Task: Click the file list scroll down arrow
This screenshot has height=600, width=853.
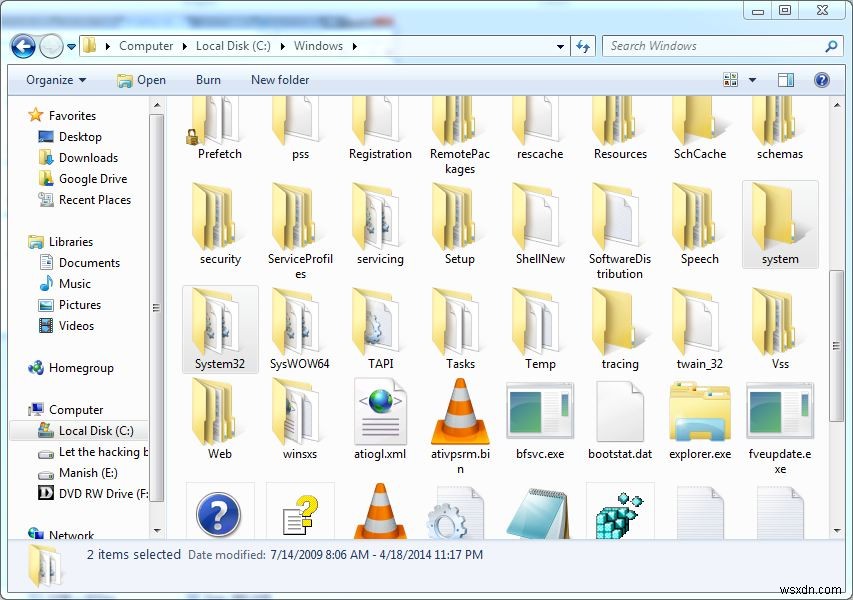Action: pyautogui.click(x=836, y=531)
